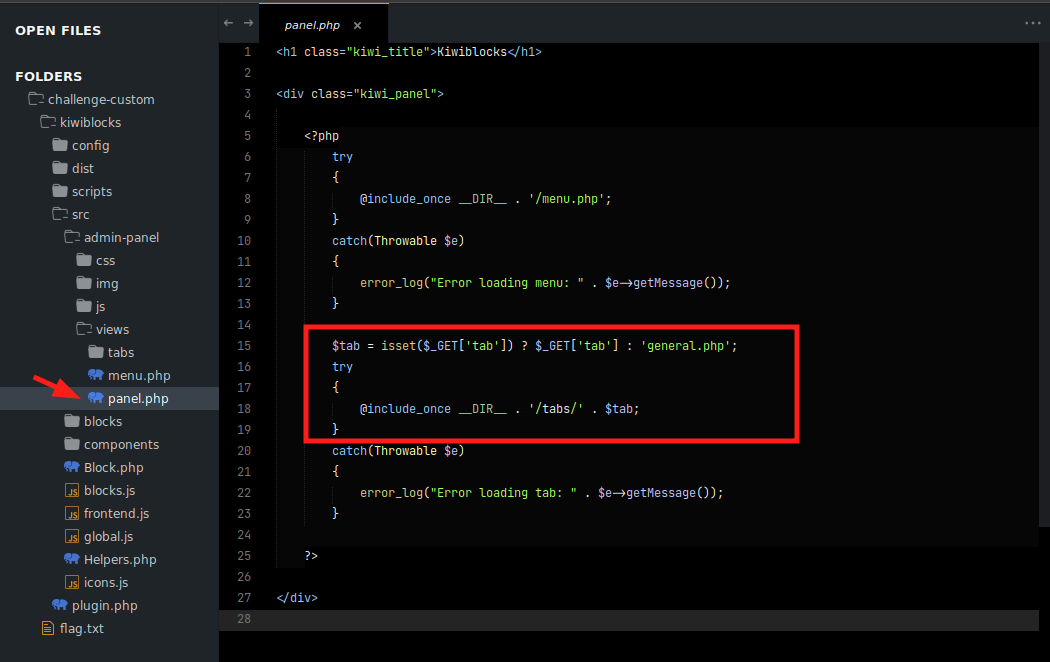Collapse the admin-panel folder

[x=111, y=237]
